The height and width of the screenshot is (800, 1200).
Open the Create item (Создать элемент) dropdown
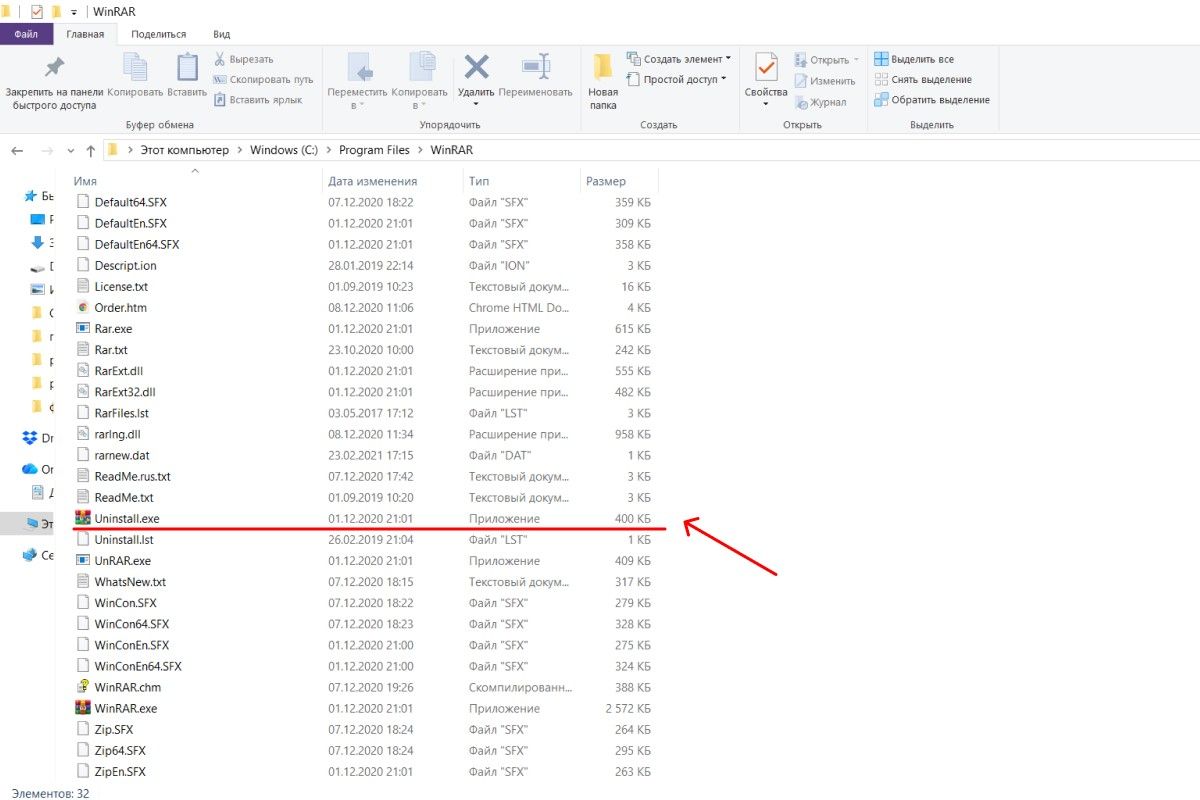click(679, 59)
